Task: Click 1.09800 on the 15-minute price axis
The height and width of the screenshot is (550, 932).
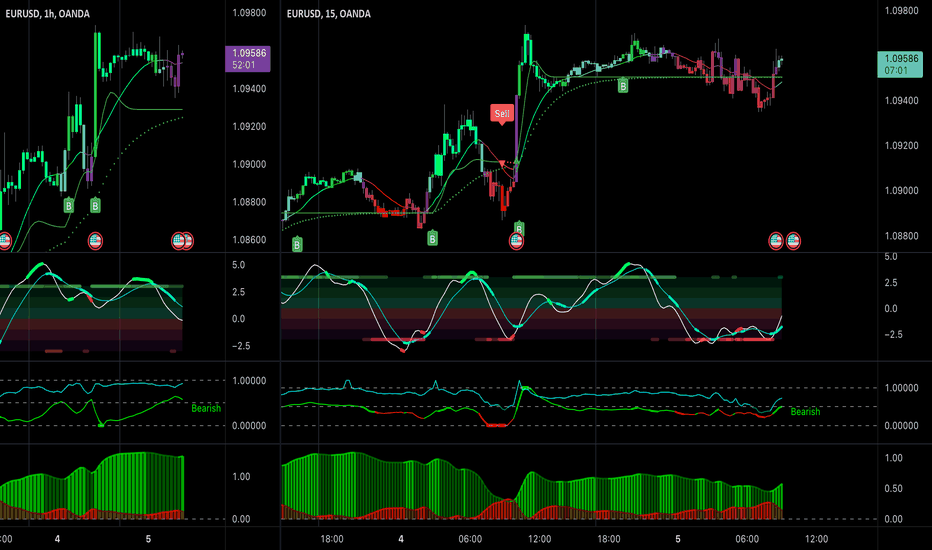Action: (x=902, y=10)
